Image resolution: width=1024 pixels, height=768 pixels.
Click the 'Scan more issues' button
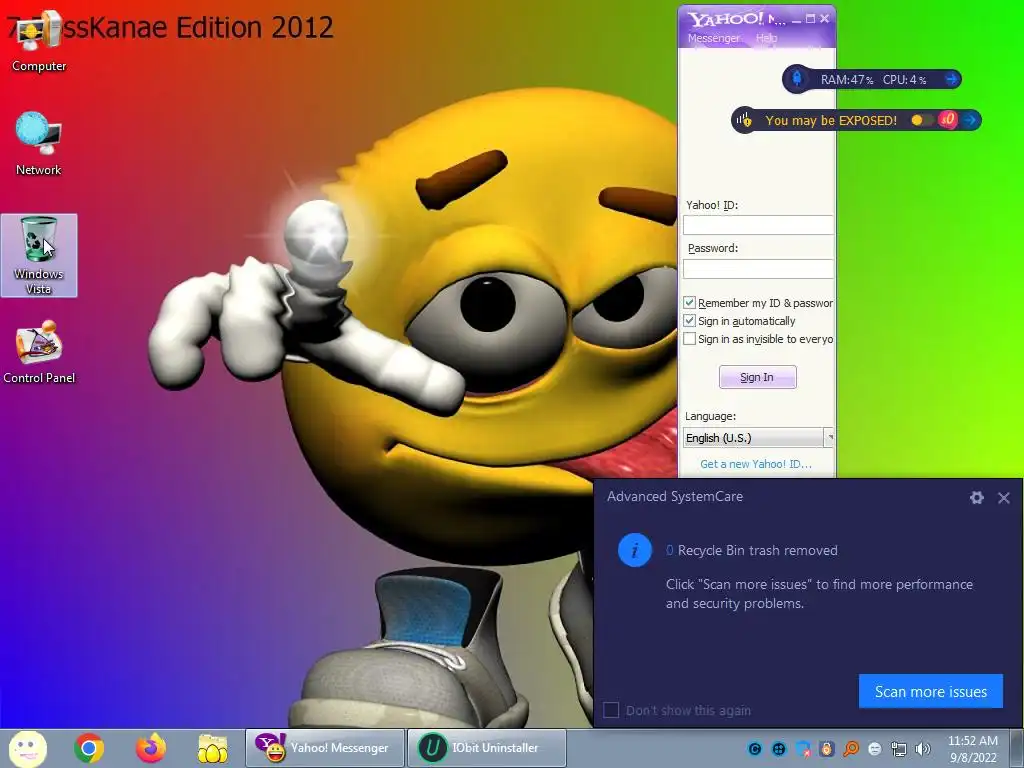pos(931,692)
